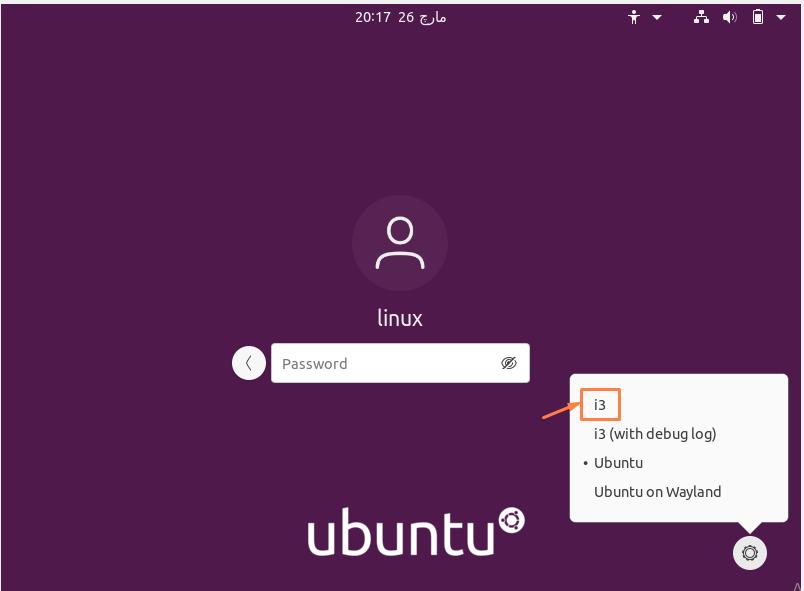Open the accessibility menu icon
The image size is (804, 591).
[634, 17]
